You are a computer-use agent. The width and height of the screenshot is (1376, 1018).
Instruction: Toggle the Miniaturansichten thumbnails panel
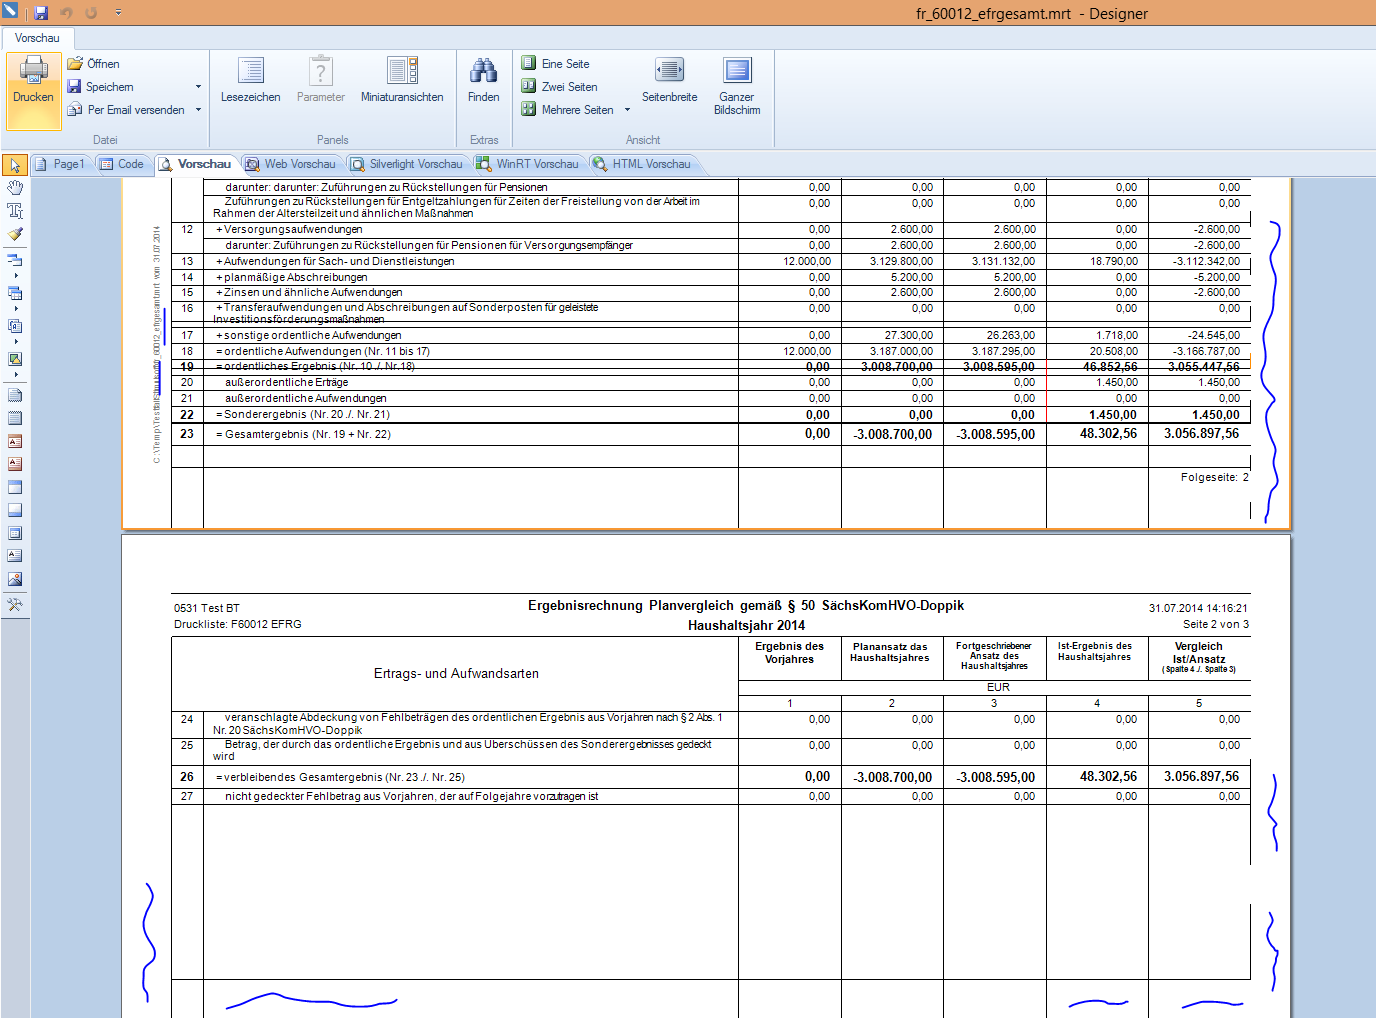coord(402,80)
